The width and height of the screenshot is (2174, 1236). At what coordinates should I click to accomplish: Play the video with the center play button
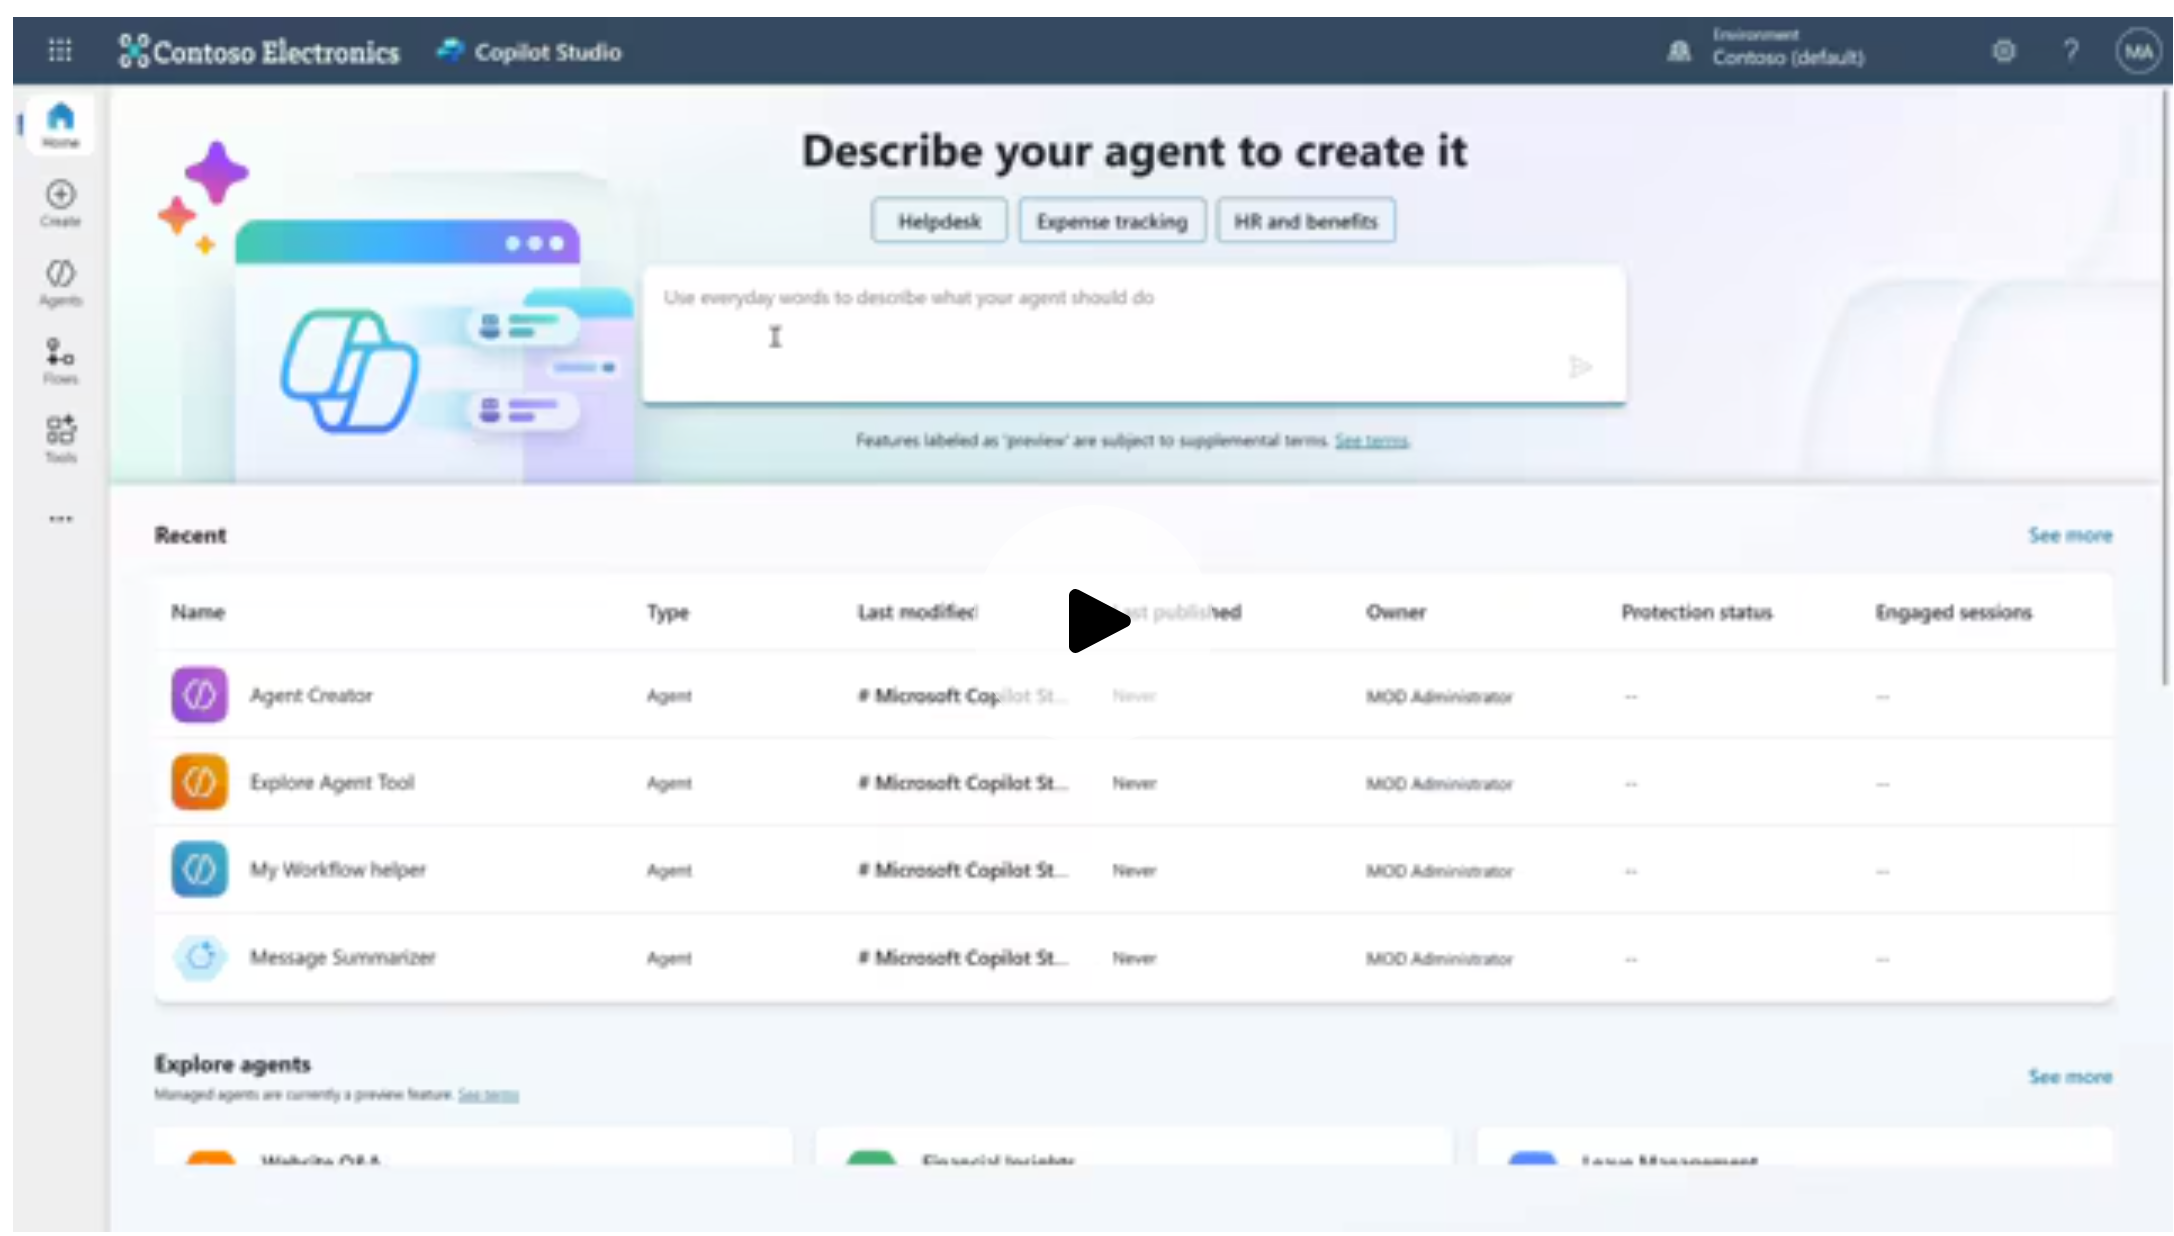[x=1097, y=621]
